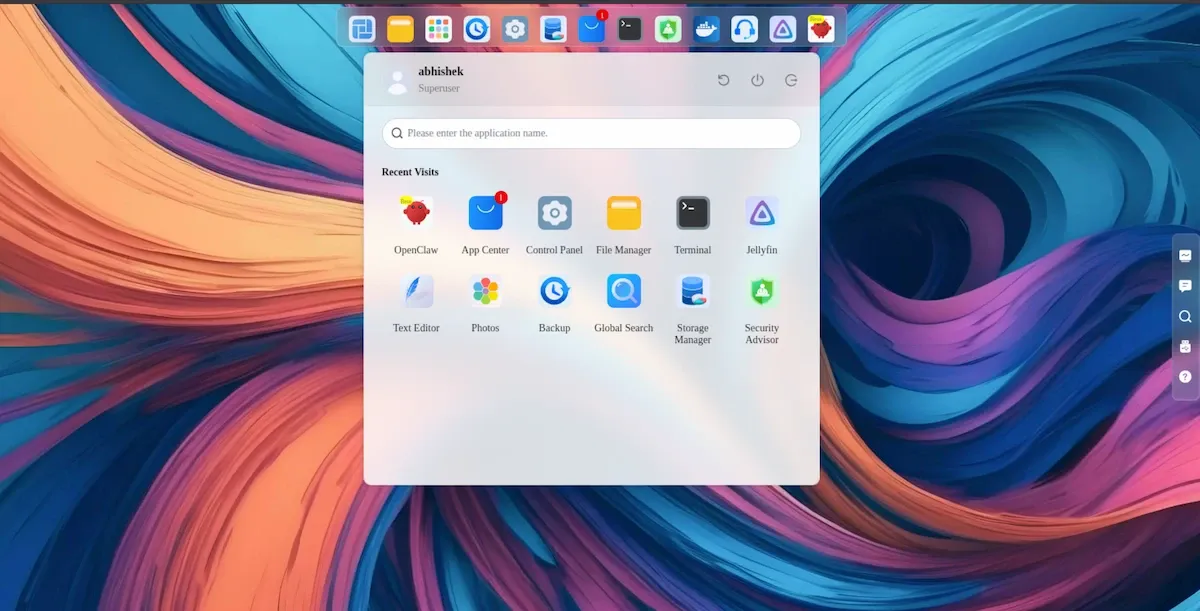Click the 'Superuser' role label
The width and height of the screenshot is (1200, 611).
pyautogui.click(x=439, y=88)
